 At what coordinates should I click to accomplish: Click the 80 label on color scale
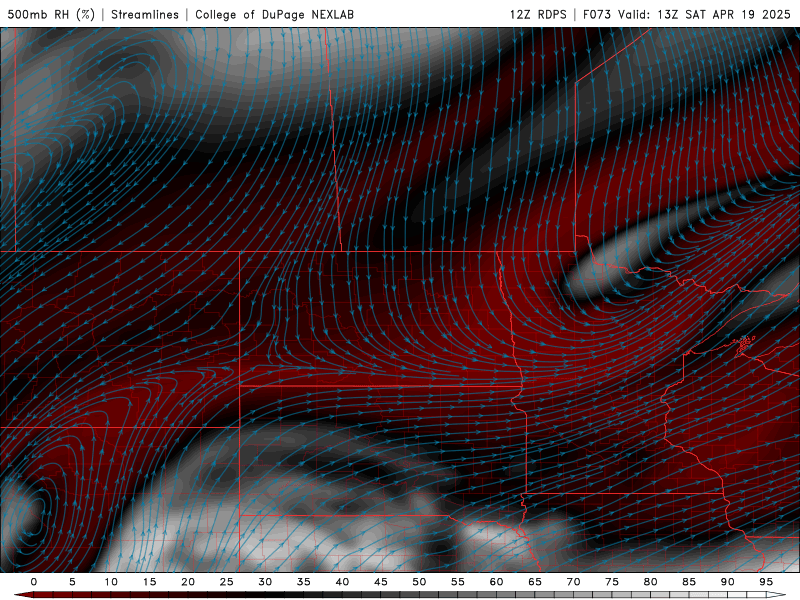tap(651, 582)
